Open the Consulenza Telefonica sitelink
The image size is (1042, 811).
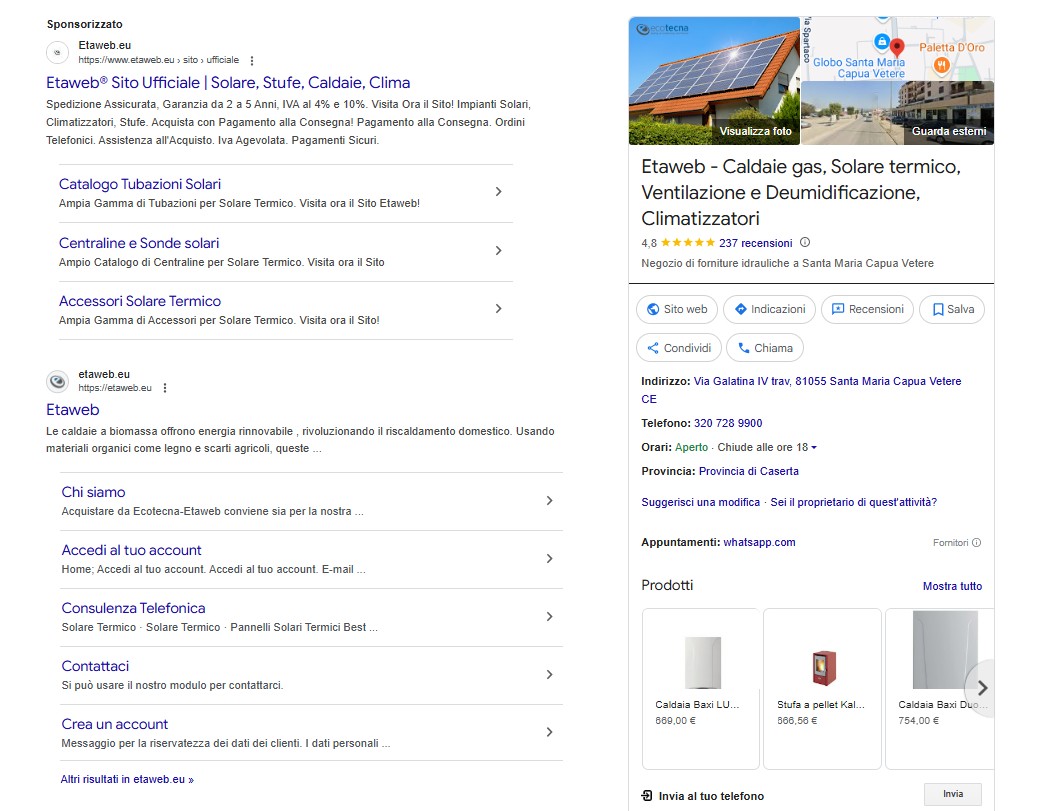point(133,608)
